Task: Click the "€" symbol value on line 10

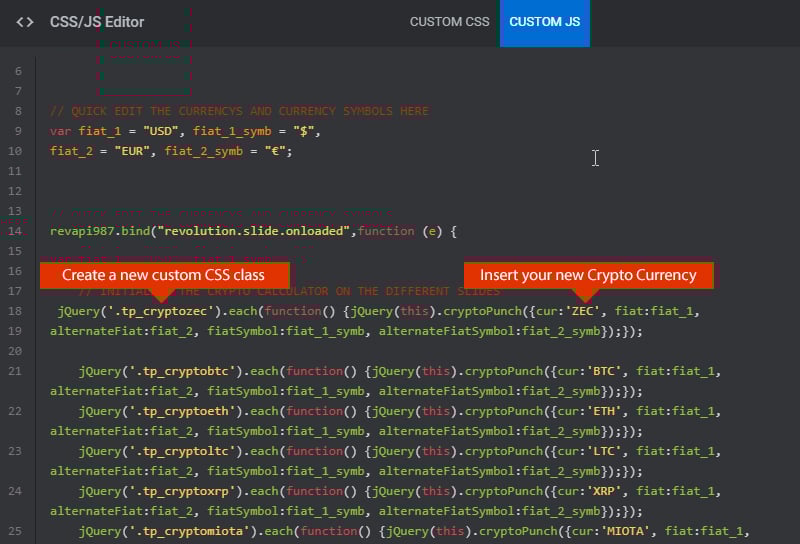Action: (276, 151)
